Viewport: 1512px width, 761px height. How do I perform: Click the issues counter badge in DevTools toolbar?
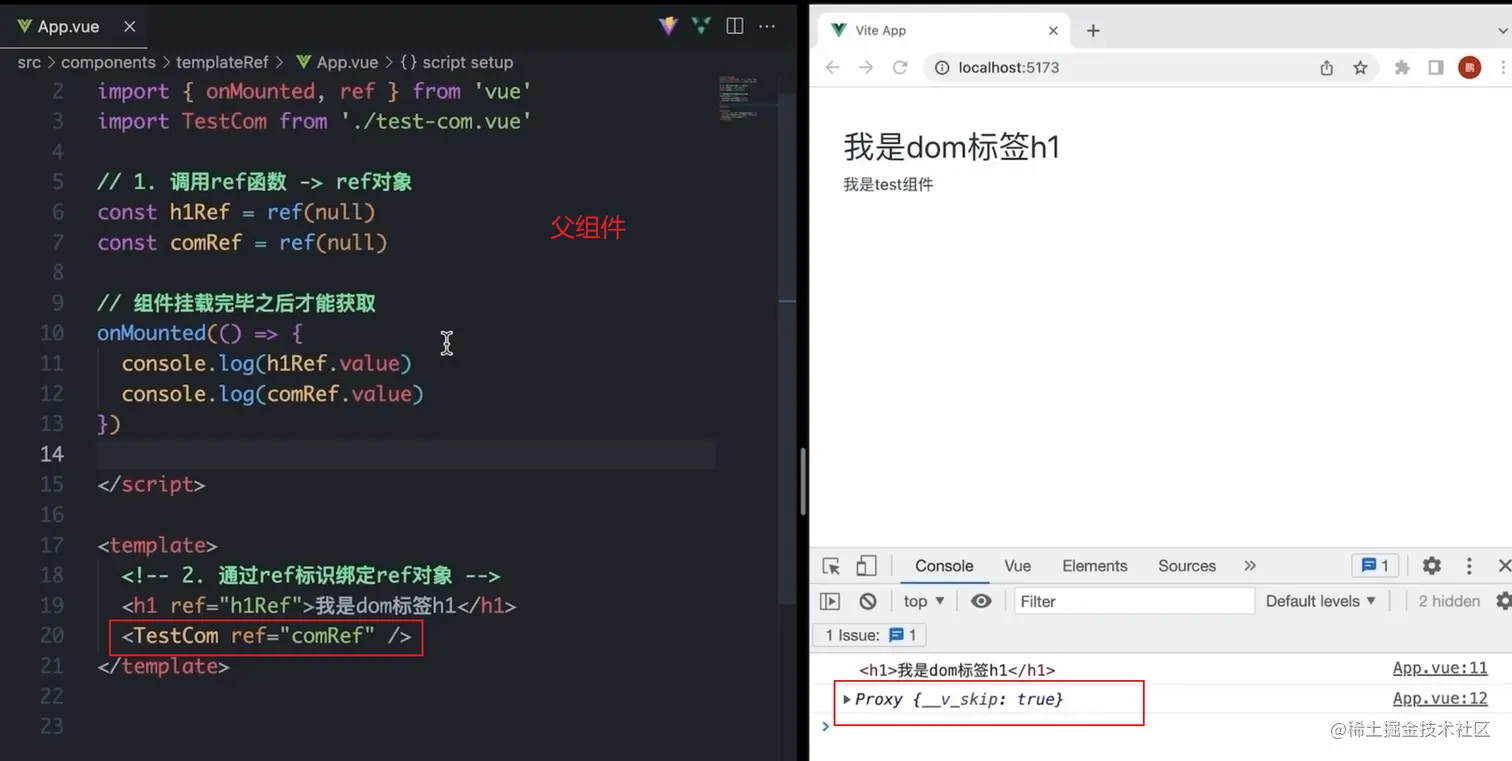(1375, 566)
